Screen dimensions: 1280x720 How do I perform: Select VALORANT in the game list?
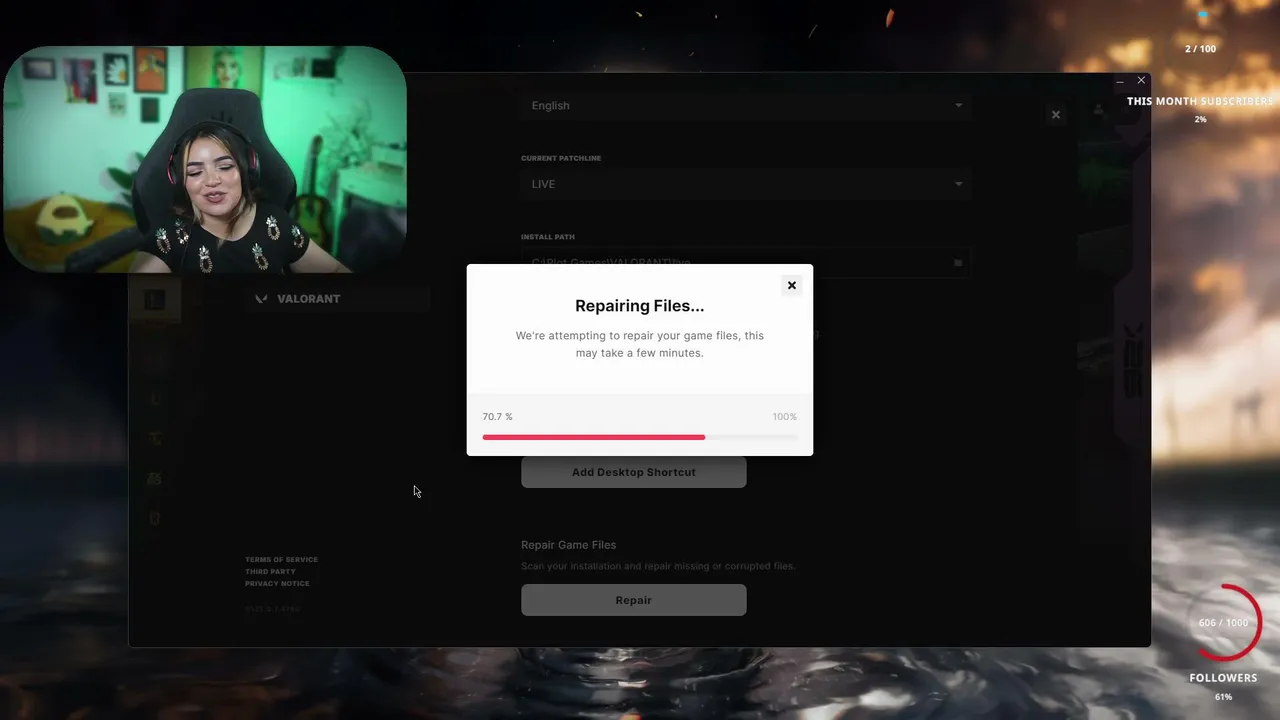click(338, 299)
